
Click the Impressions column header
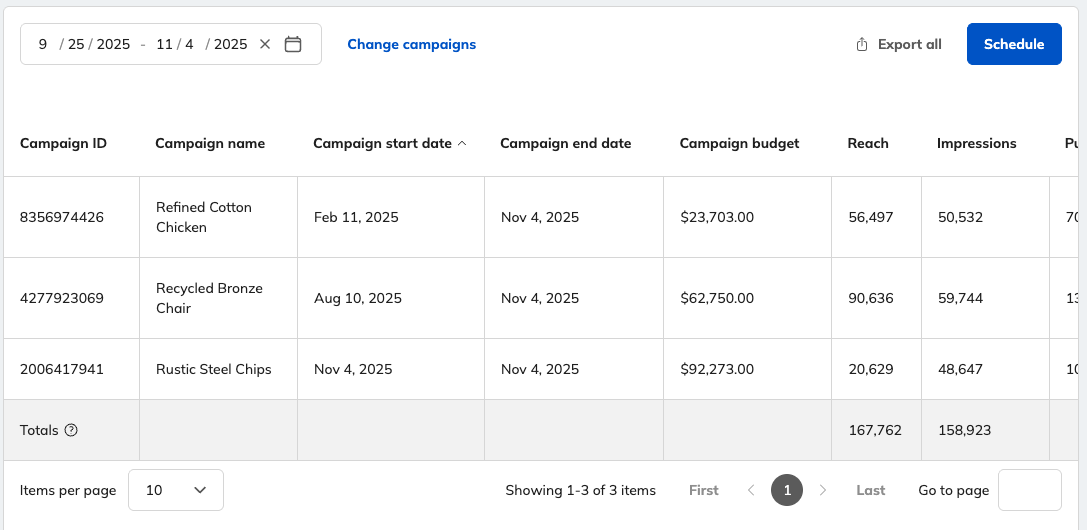tap(976, 143)
